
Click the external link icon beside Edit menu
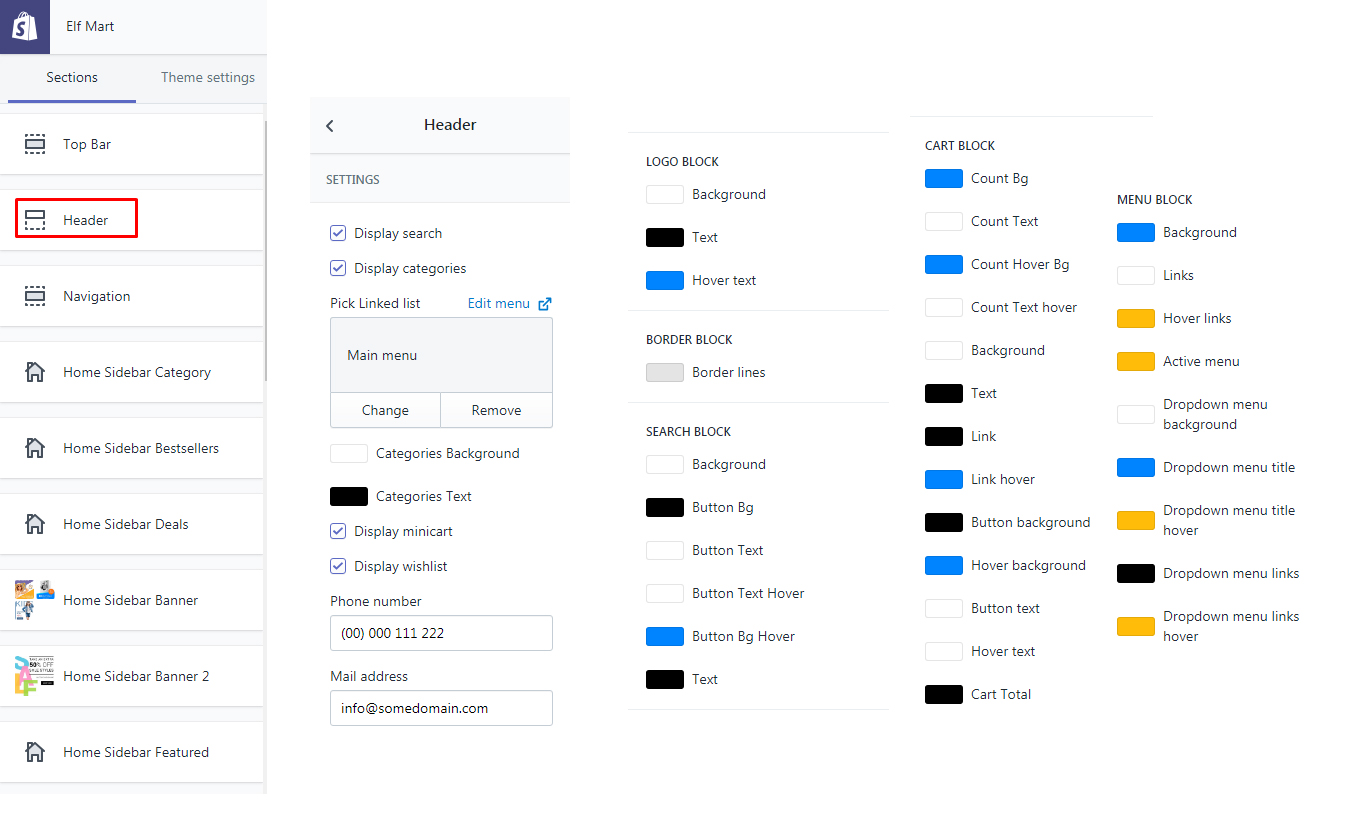point(543,302)
